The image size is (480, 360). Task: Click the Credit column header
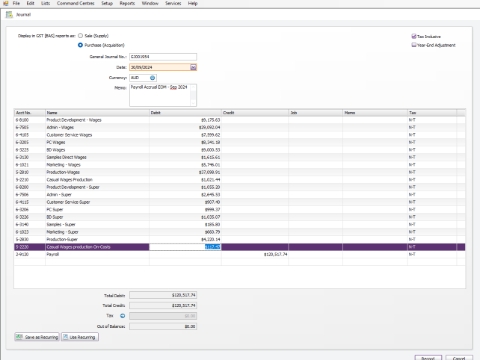point(255,113)
